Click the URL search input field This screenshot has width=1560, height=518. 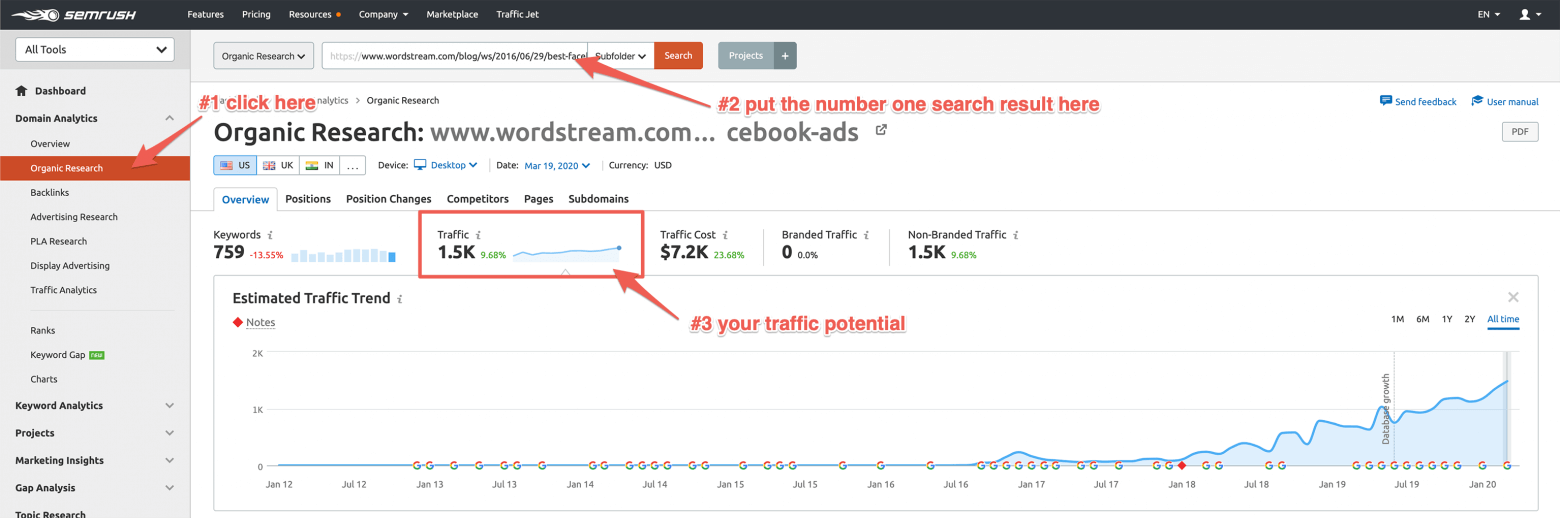(455, 56)
